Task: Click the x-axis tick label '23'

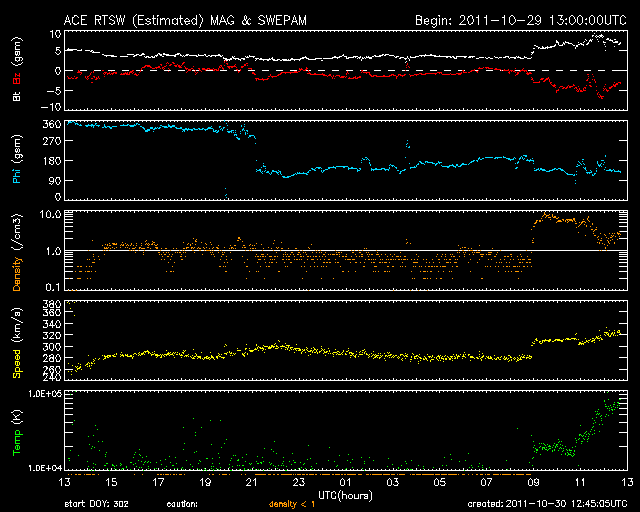Action: 298,482
